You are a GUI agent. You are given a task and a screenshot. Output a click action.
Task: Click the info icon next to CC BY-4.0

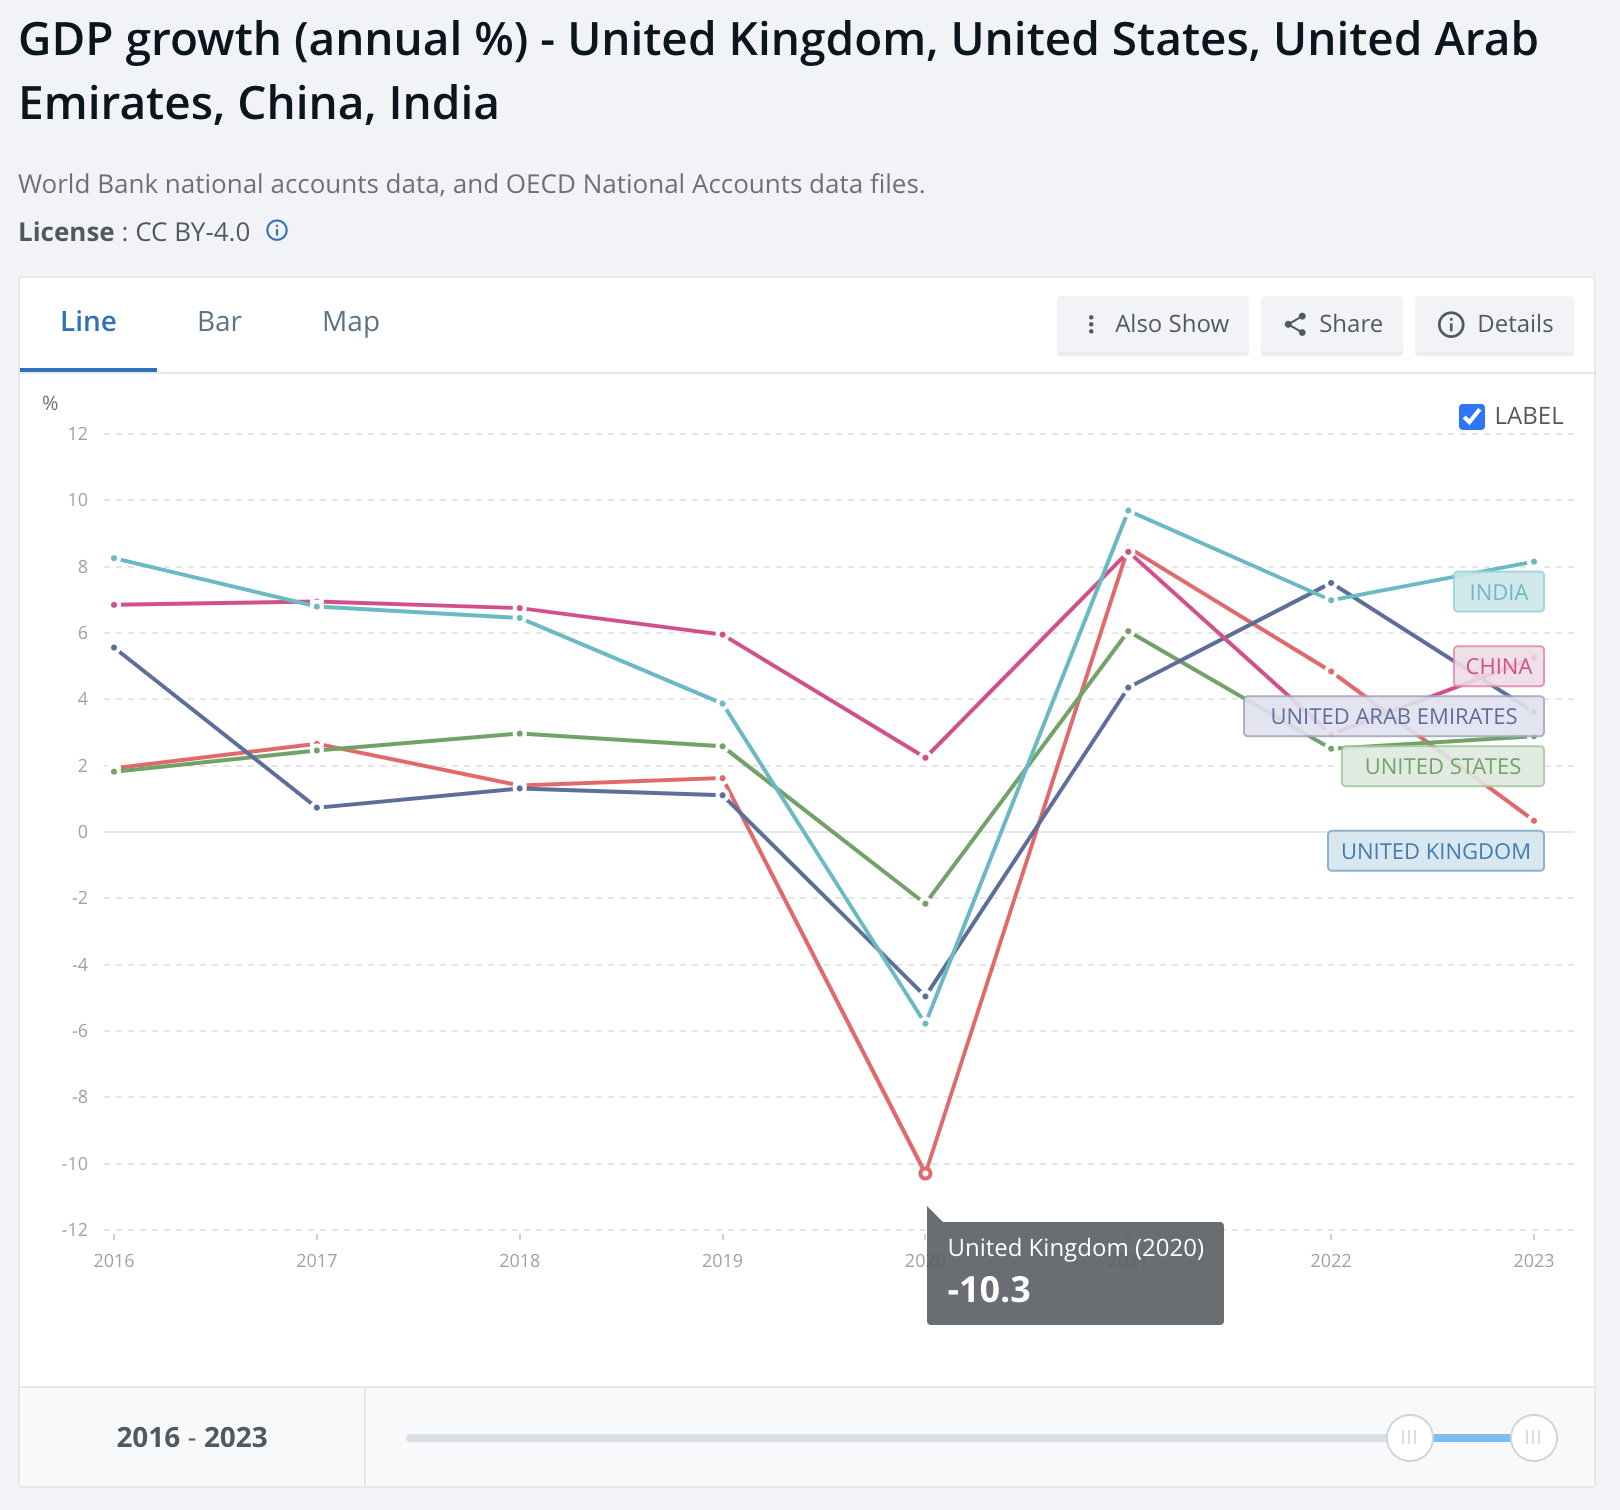(x=277, y=231)
